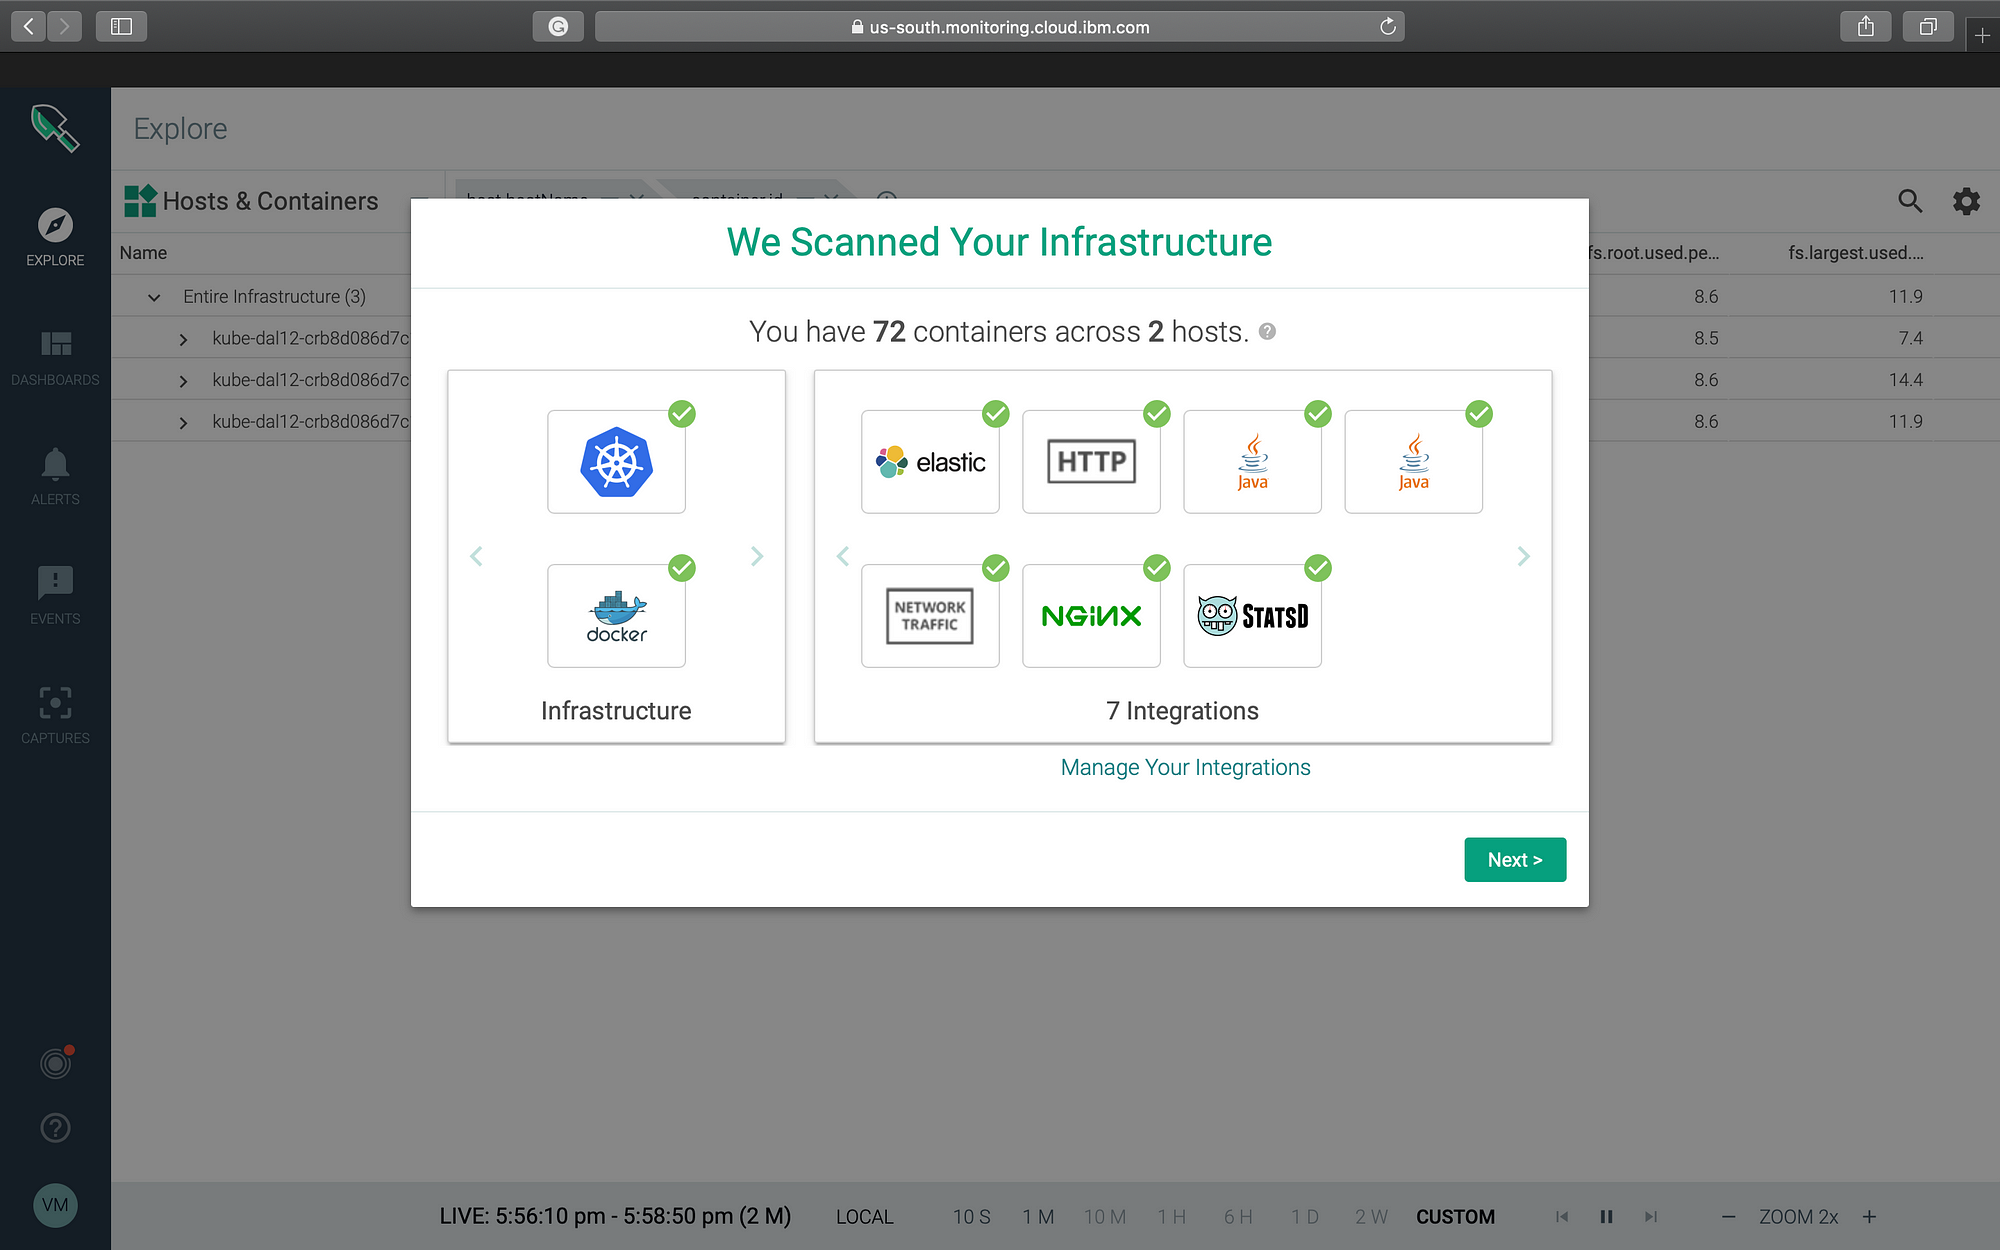Collapse the Entire Infrastructure (3) row

tap(154, 297)
